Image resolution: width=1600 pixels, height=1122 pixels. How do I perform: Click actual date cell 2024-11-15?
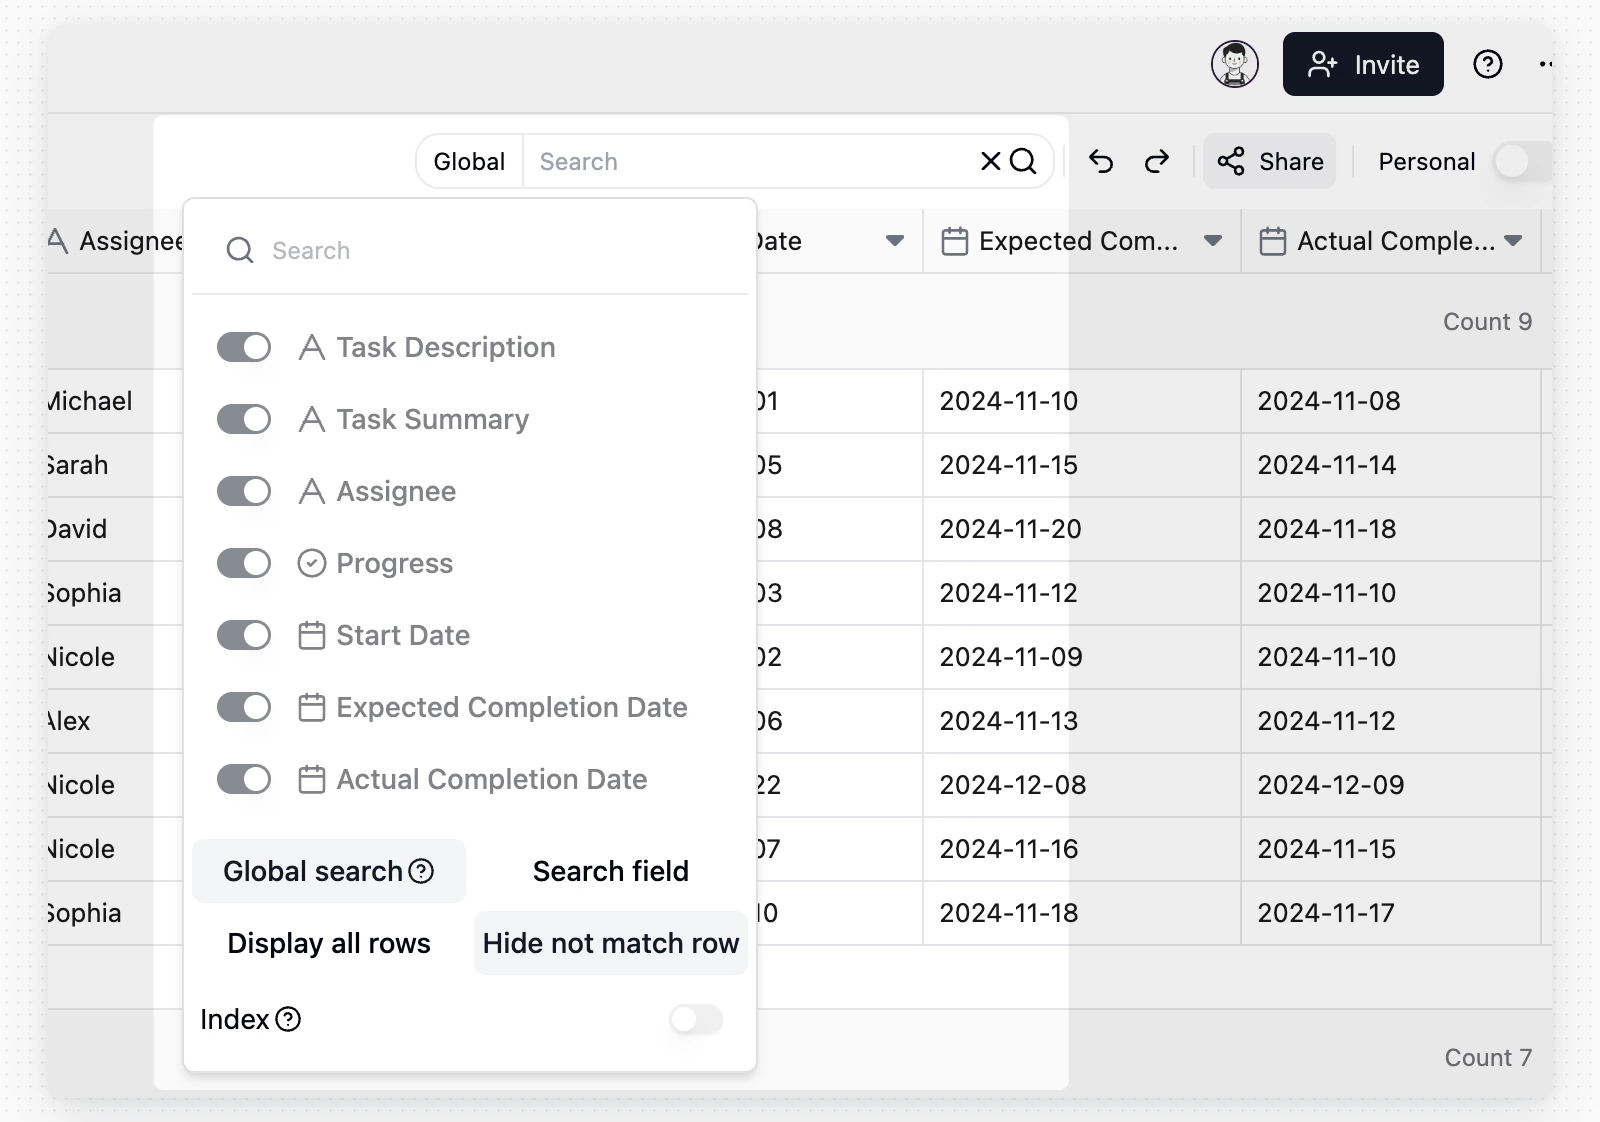(x=1390, y=849)
